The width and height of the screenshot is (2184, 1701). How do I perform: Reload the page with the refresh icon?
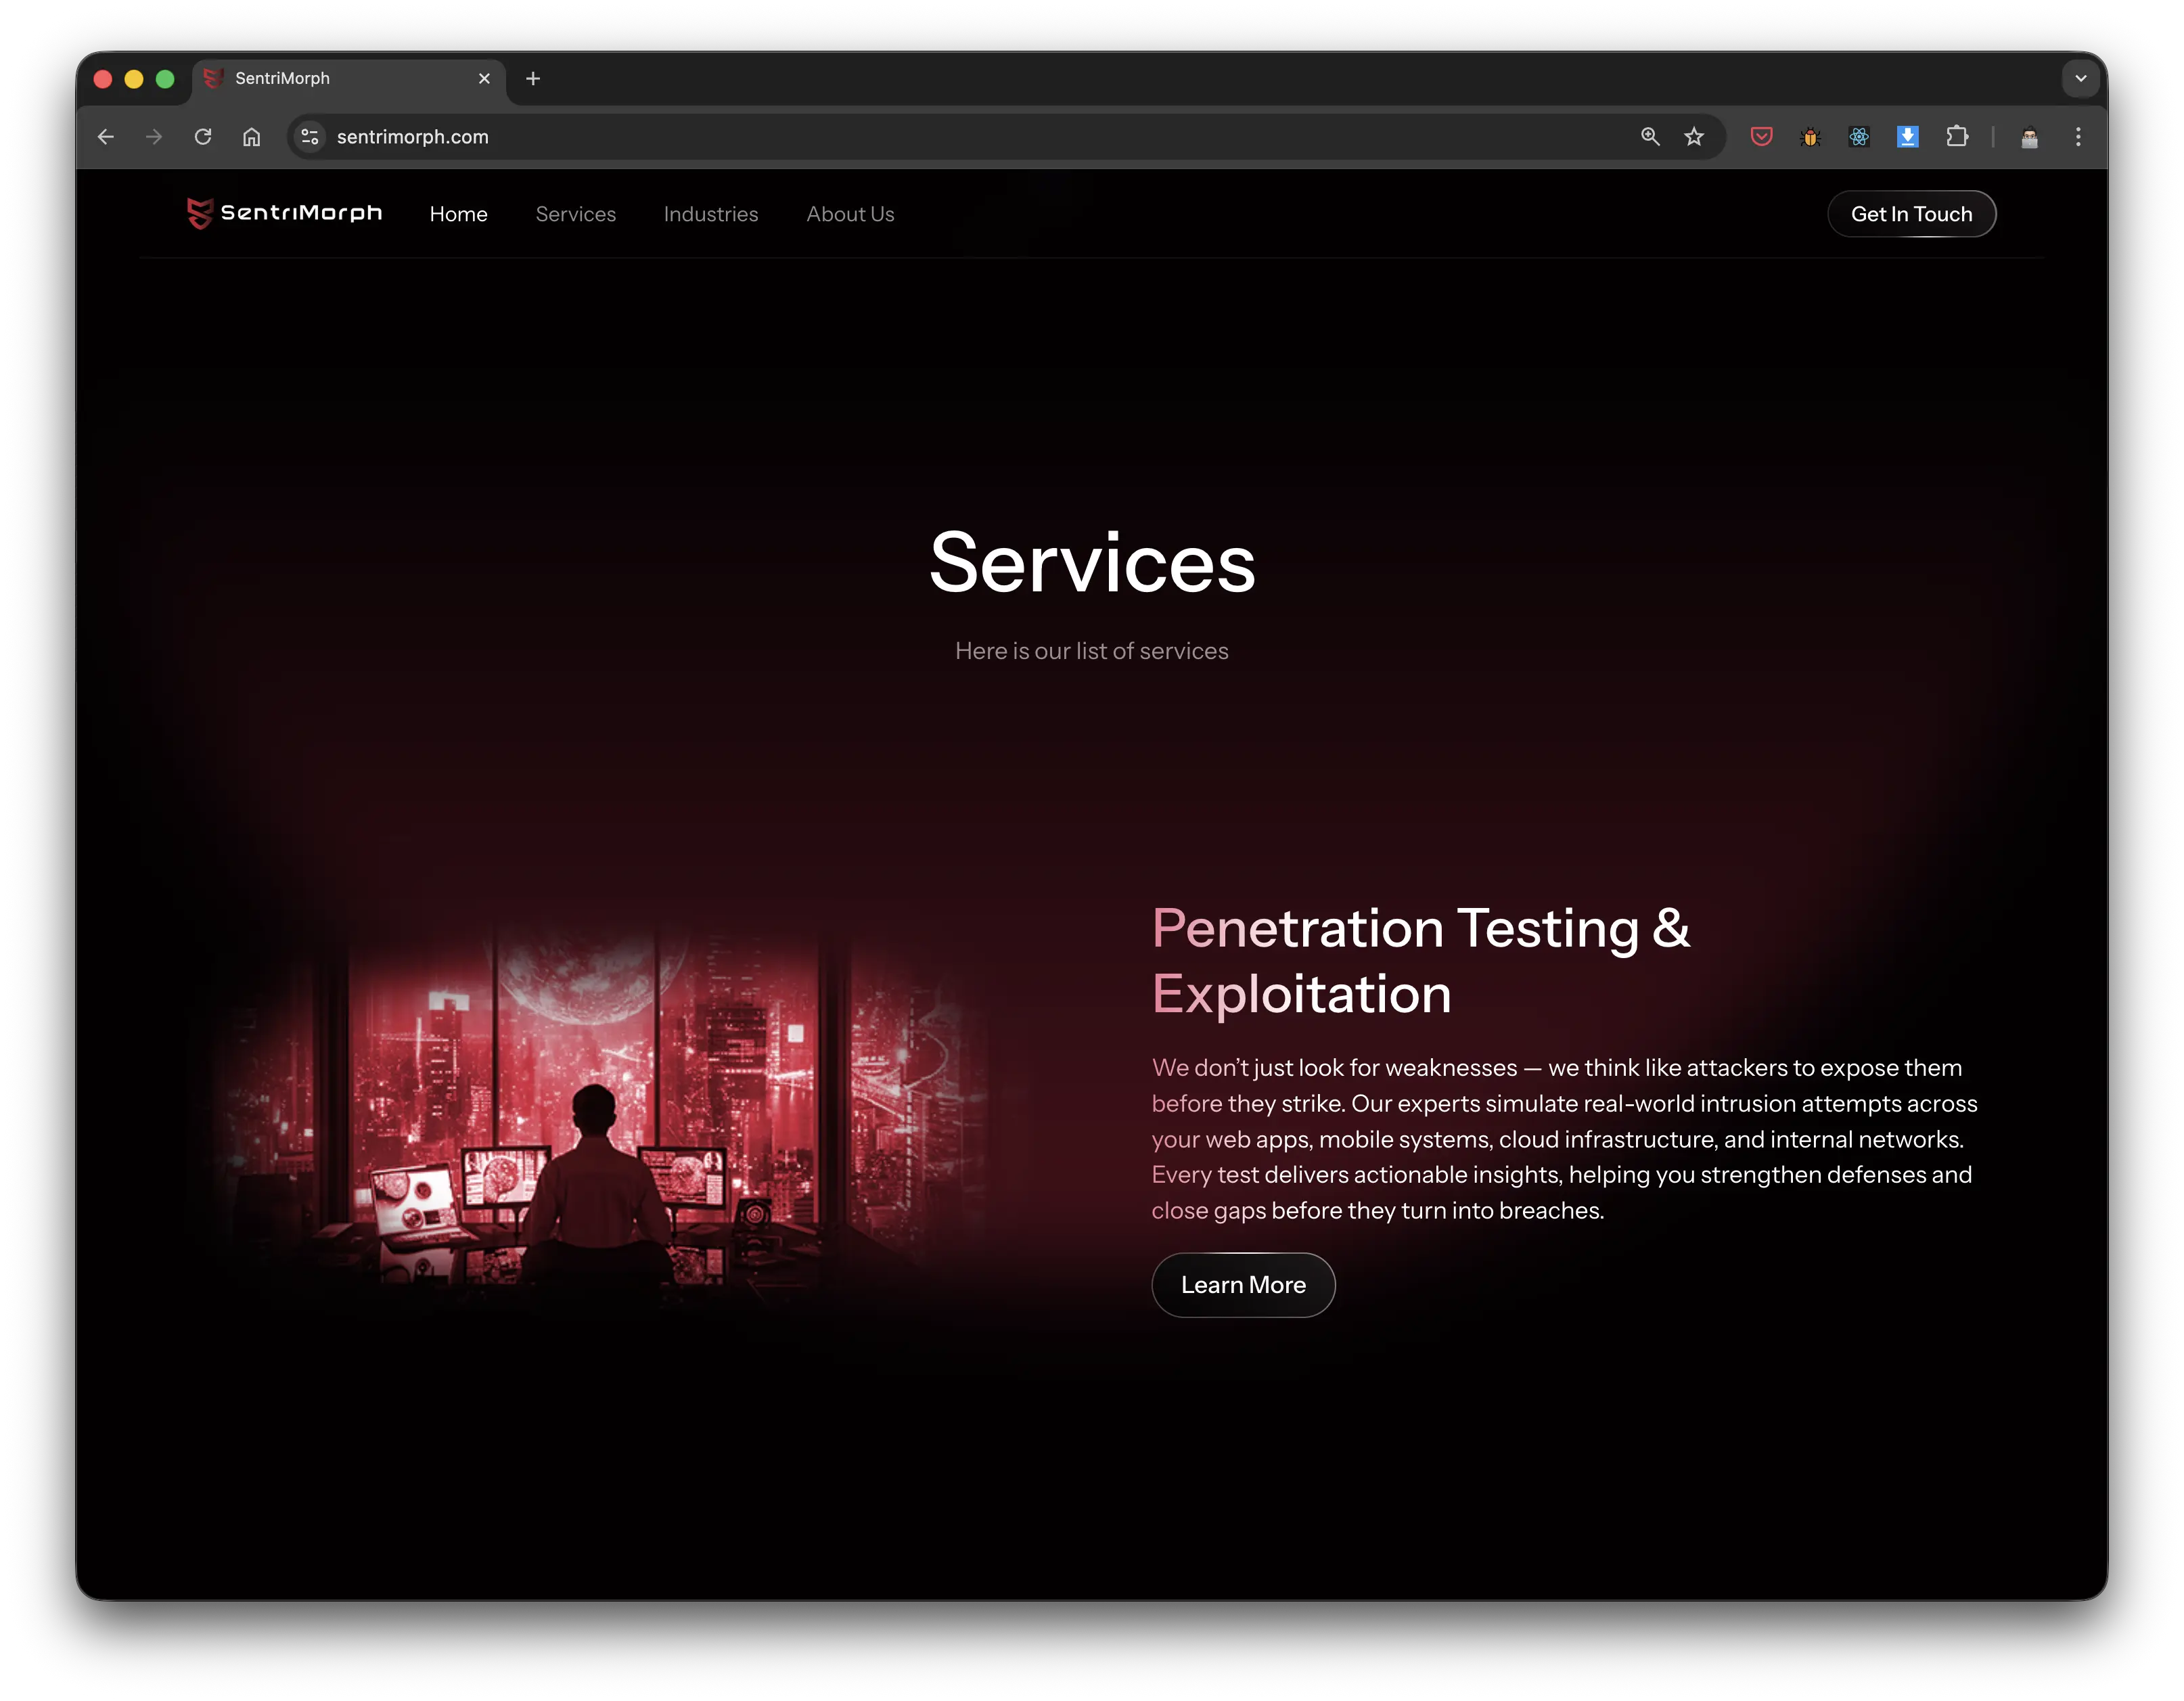click(203, 137)
